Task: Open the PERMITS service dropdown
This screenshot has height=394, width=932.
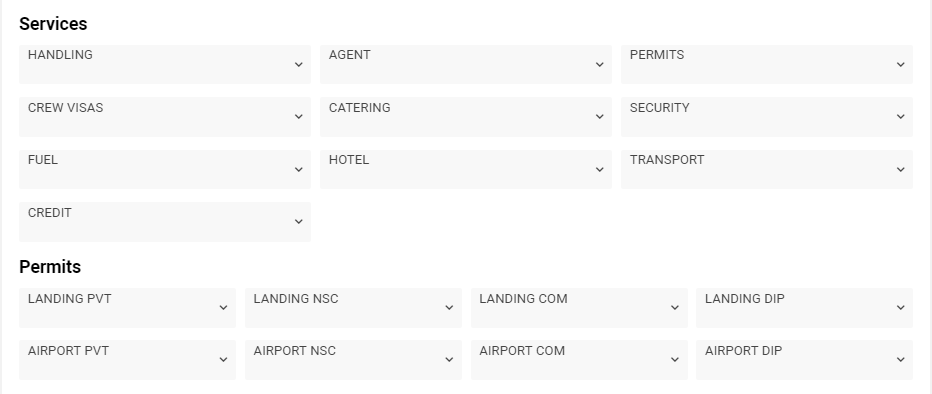Action: tap(767, 64)
